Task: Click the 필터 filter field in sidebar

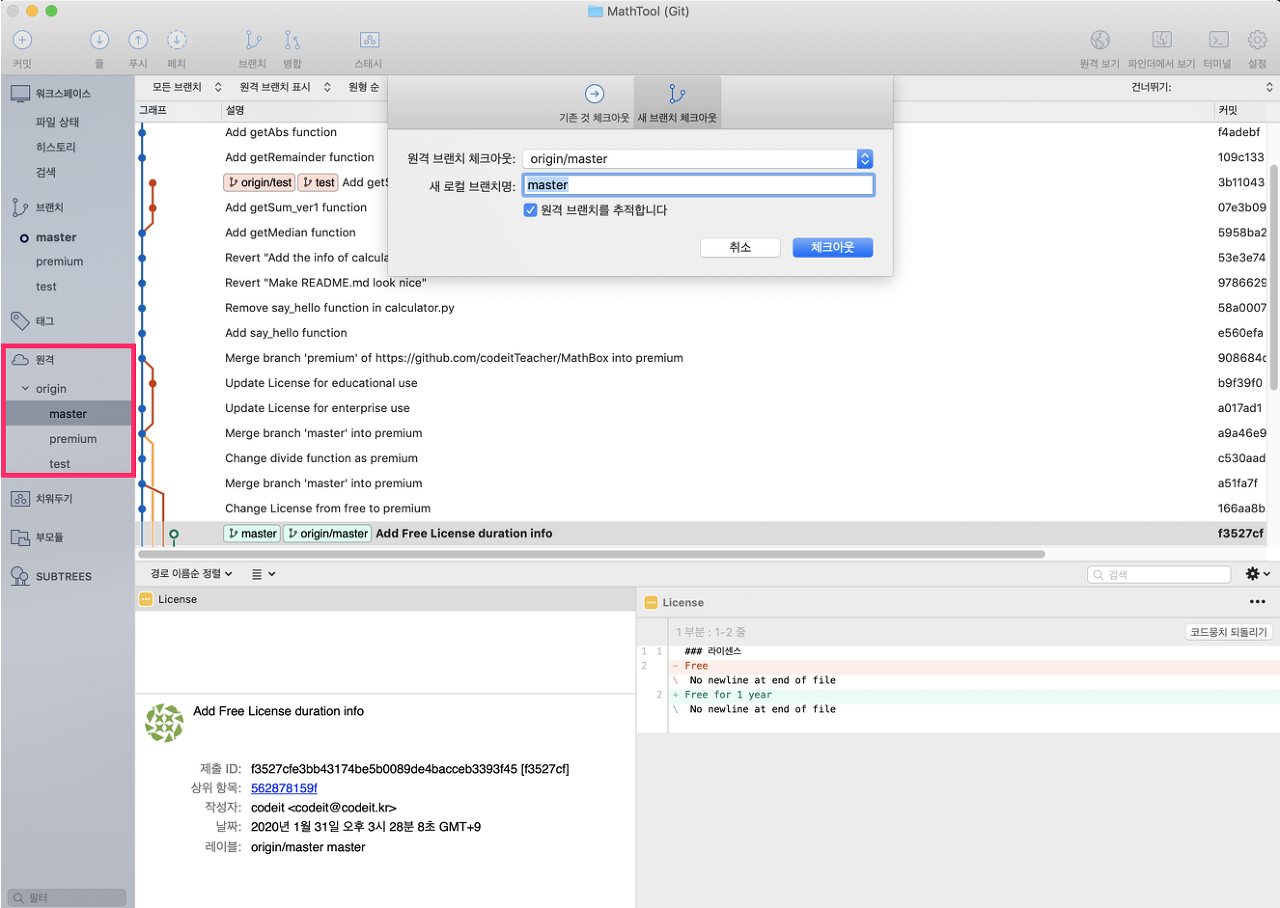Action: click(x=67, y=898)
